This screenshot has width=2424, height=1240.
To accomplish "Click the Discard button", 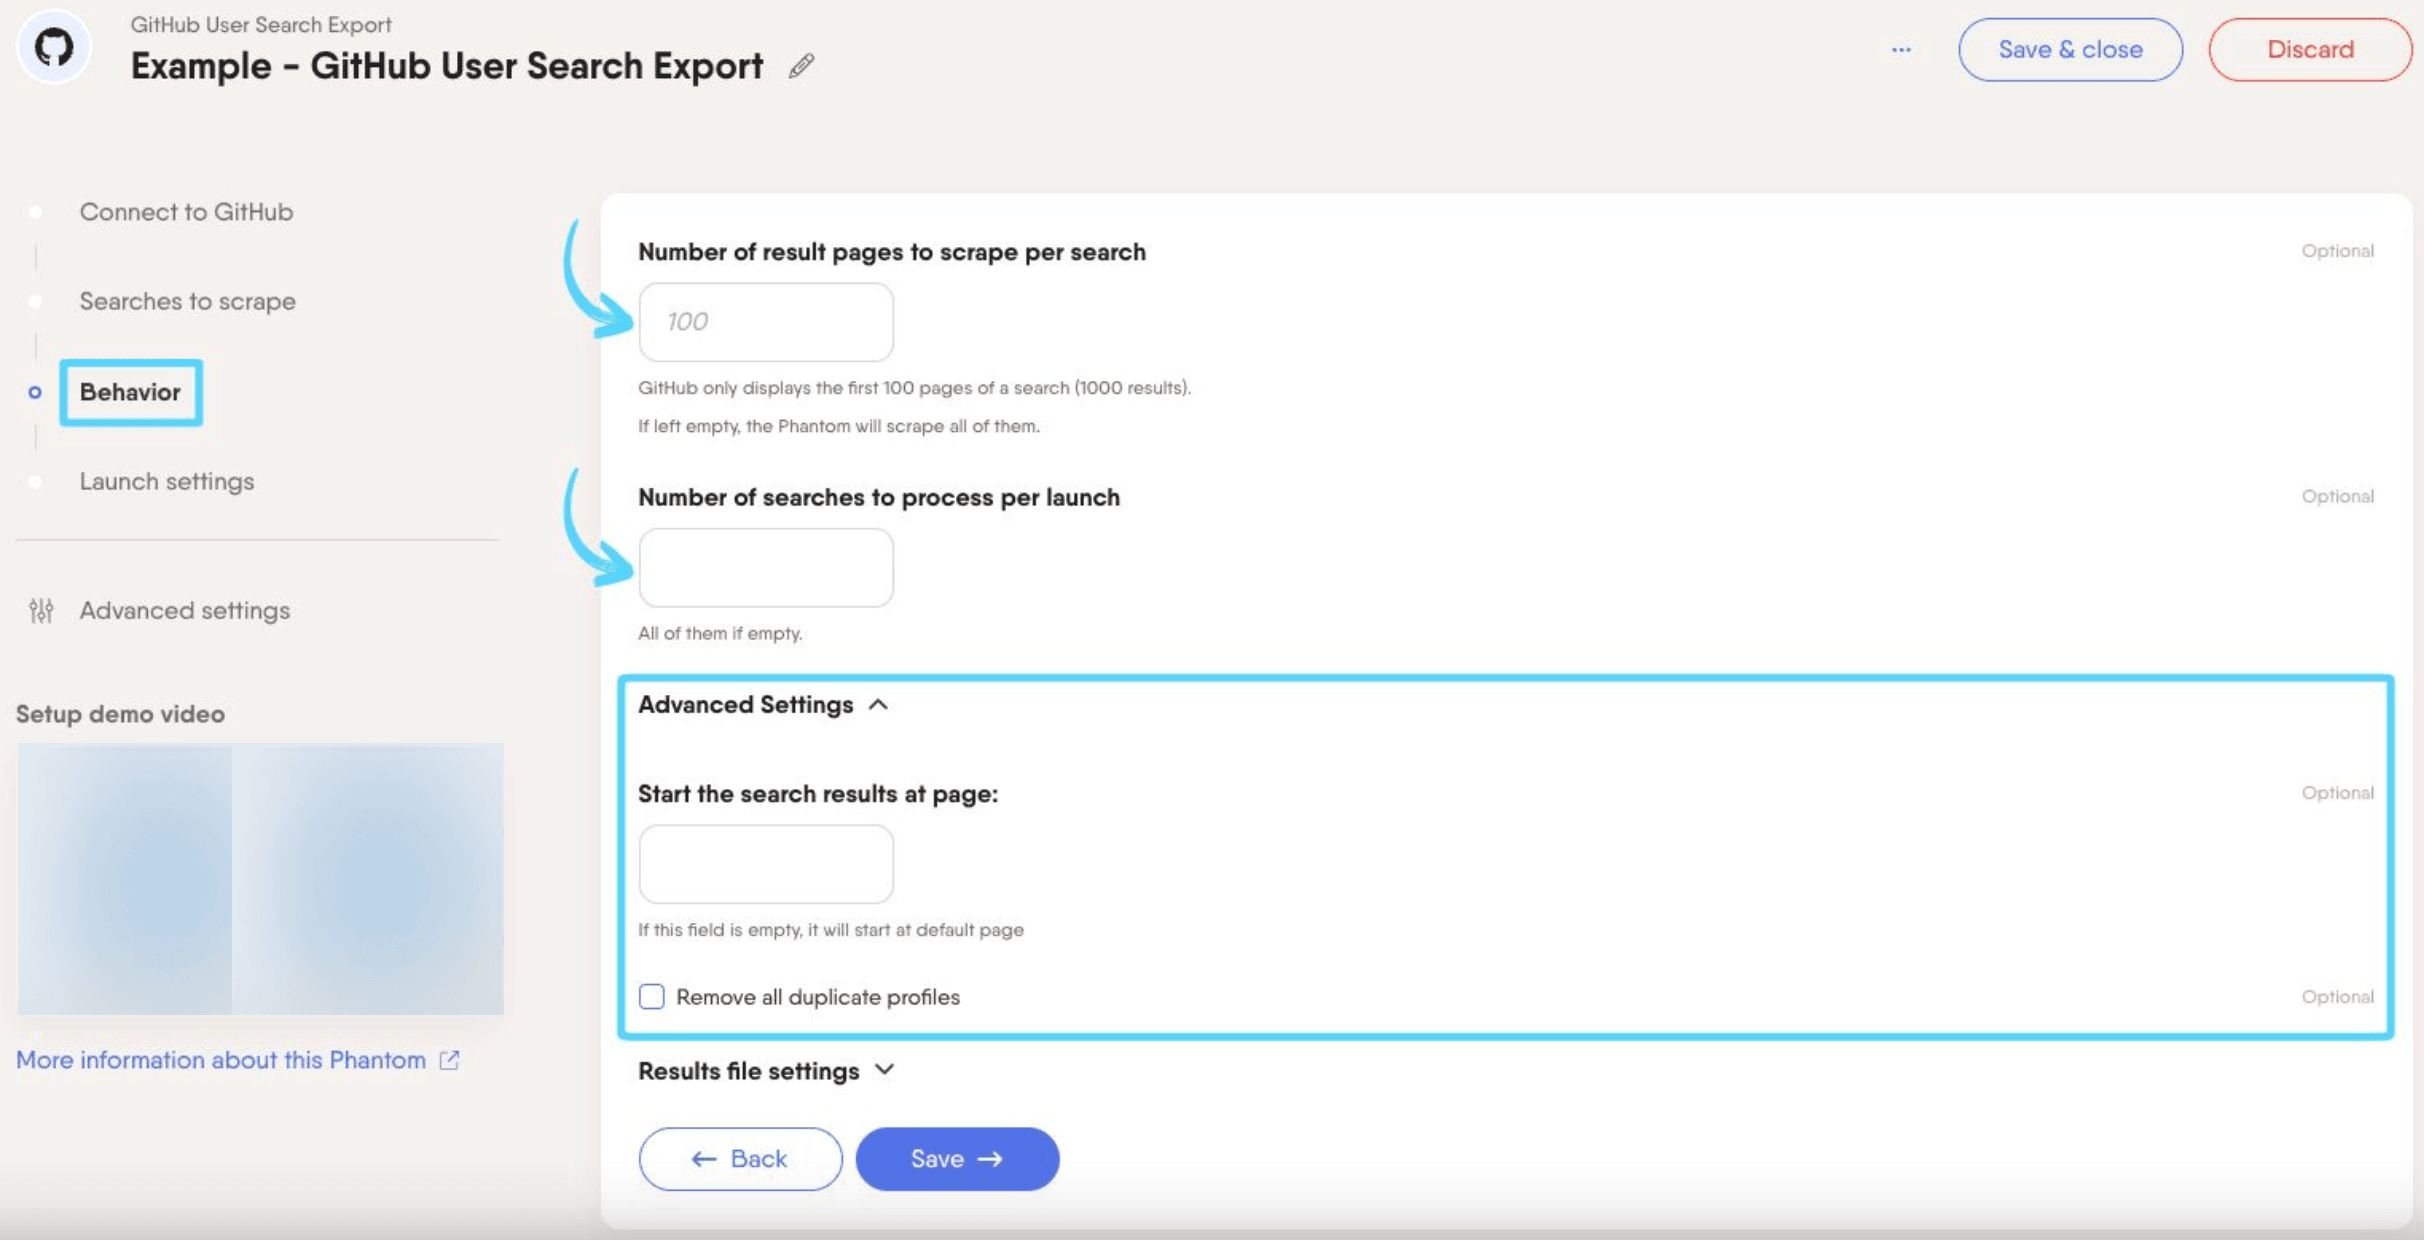I will (x=2310, y=49).
